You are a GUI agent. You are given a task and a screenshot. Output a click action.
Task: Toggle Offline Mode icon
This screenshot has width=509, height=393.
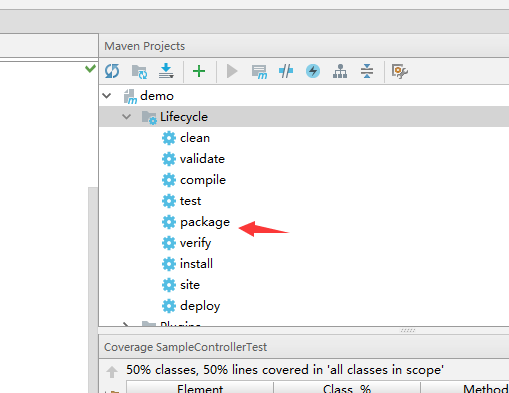point(286,71)
